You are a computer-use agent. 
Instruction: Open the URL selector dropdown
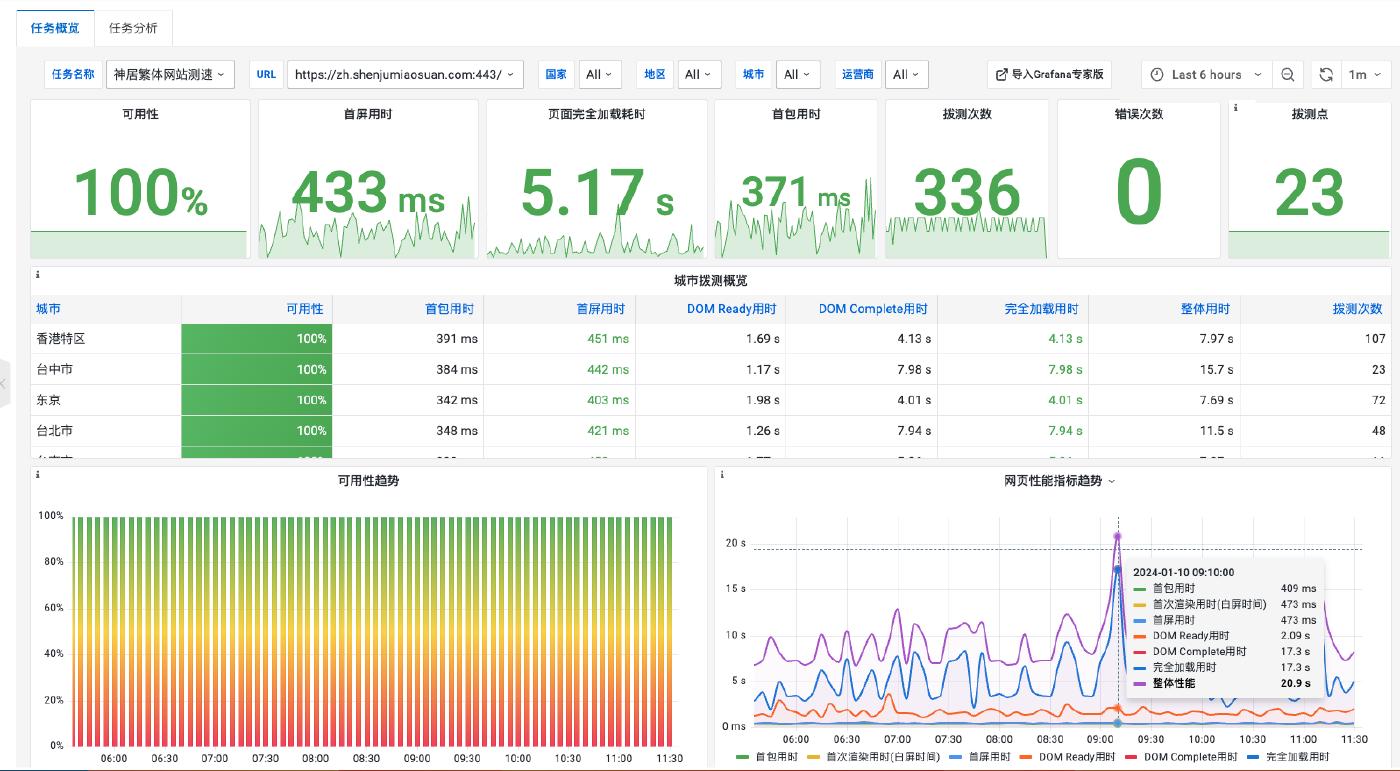pyautogui.click(x=404, y=75)
